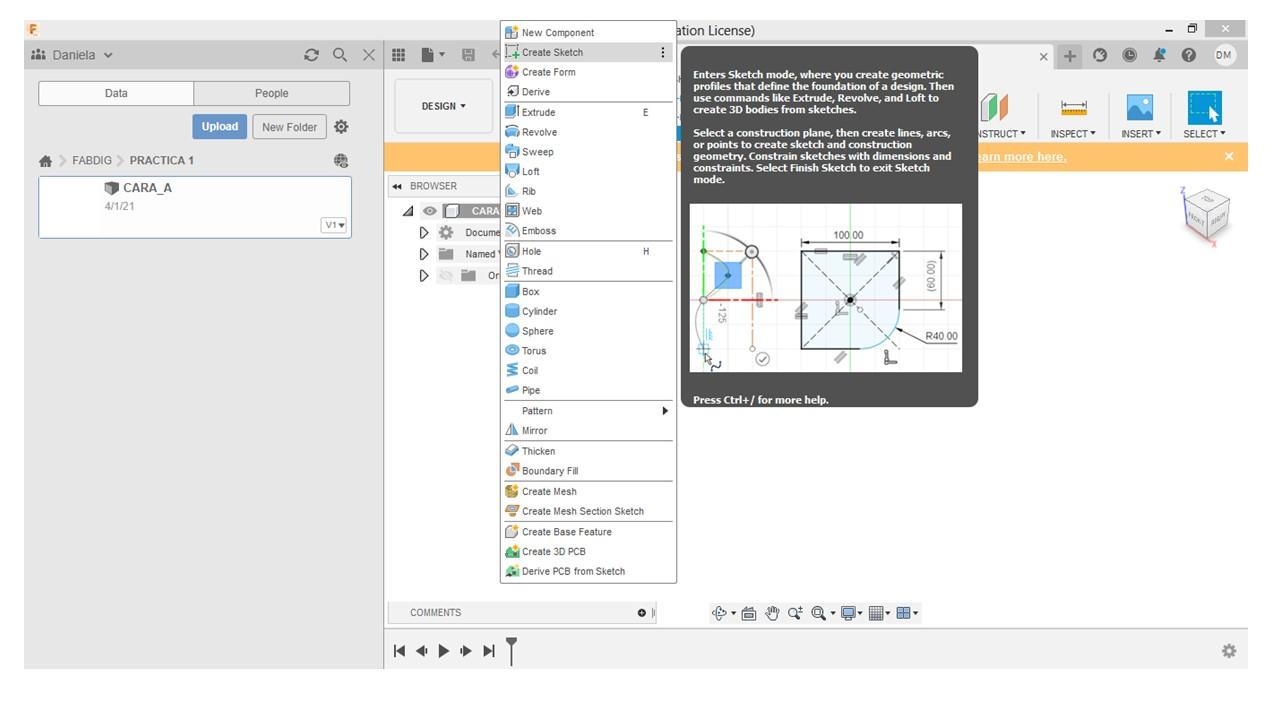Open the Pattern submenu
Viewport: 1280px width, 720px height.
point(588,411)
